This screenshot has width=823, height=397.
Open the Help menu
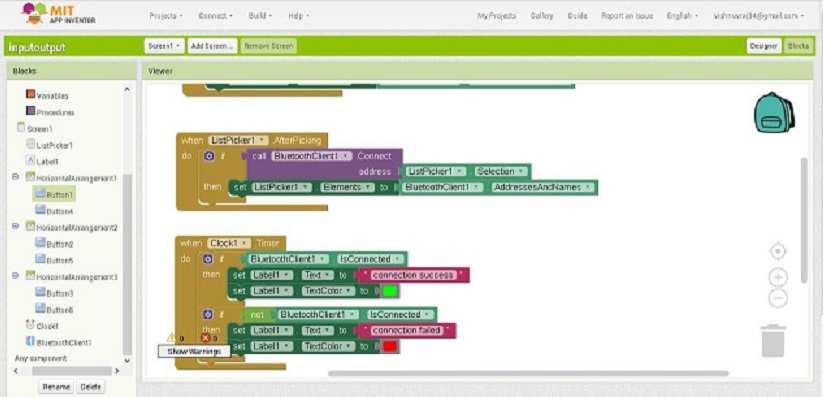tap(298, 16)
